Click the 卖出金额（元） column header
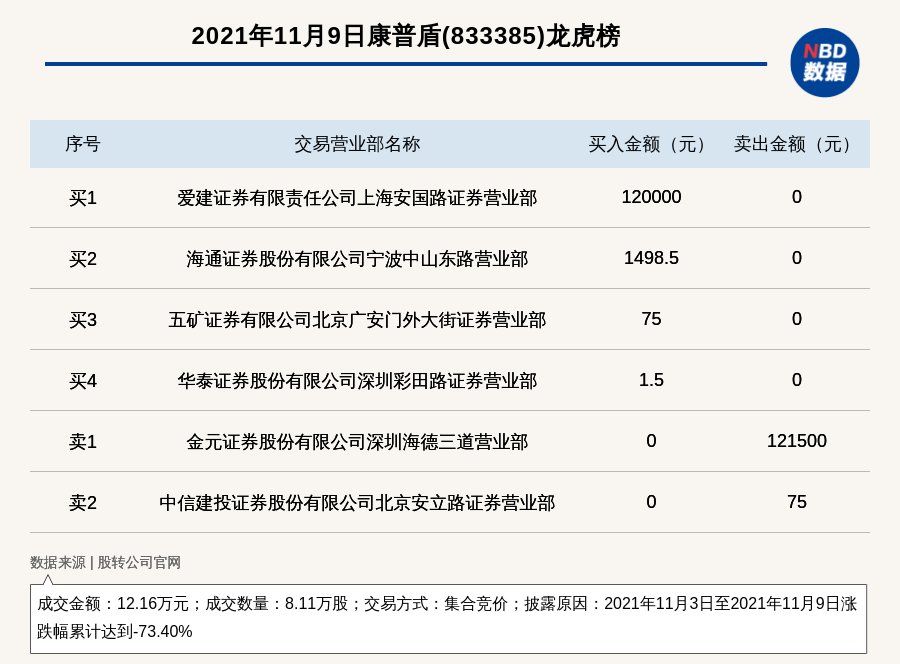This screenshot has height=664, width=900. [797, 144]
